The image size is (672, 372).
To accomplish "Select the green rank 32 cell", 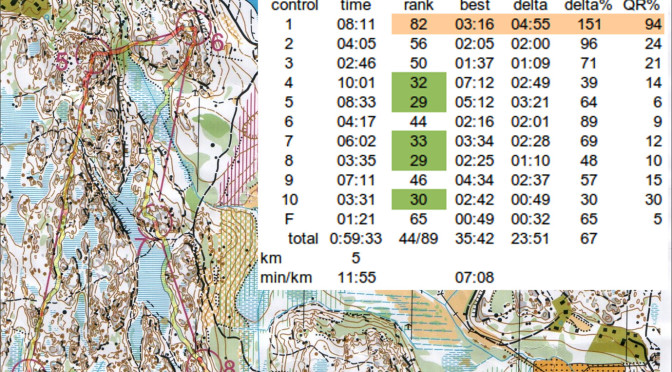I will 419,82.
